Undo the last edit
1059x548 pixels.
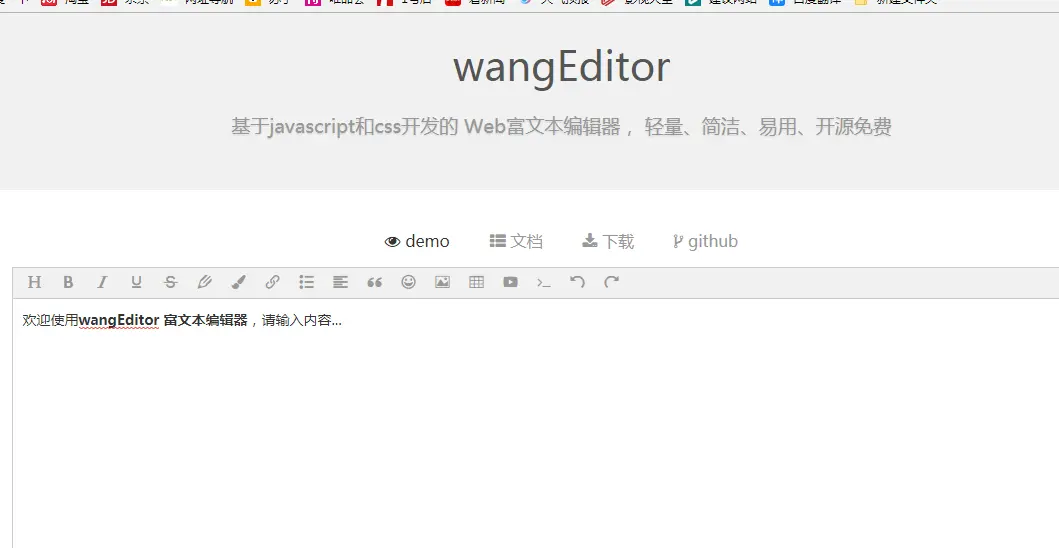pos(577,282)
